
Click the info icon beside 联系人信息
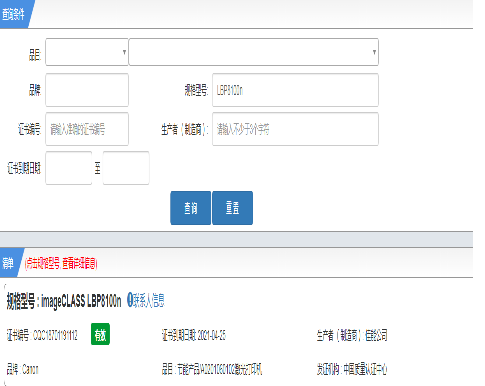click(130, 300)
